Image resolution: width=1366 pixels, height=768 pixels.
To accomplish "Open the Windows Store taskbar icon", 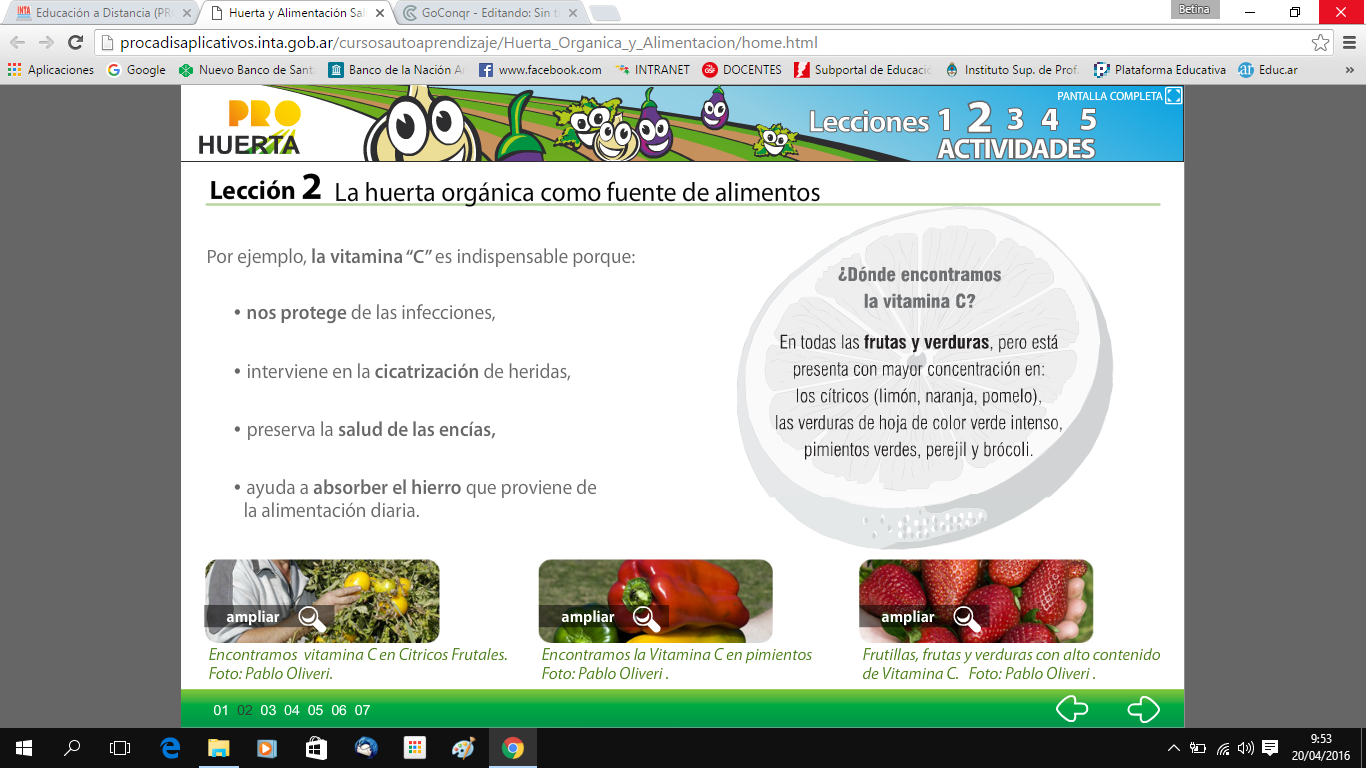I will (x=316, y=747).
